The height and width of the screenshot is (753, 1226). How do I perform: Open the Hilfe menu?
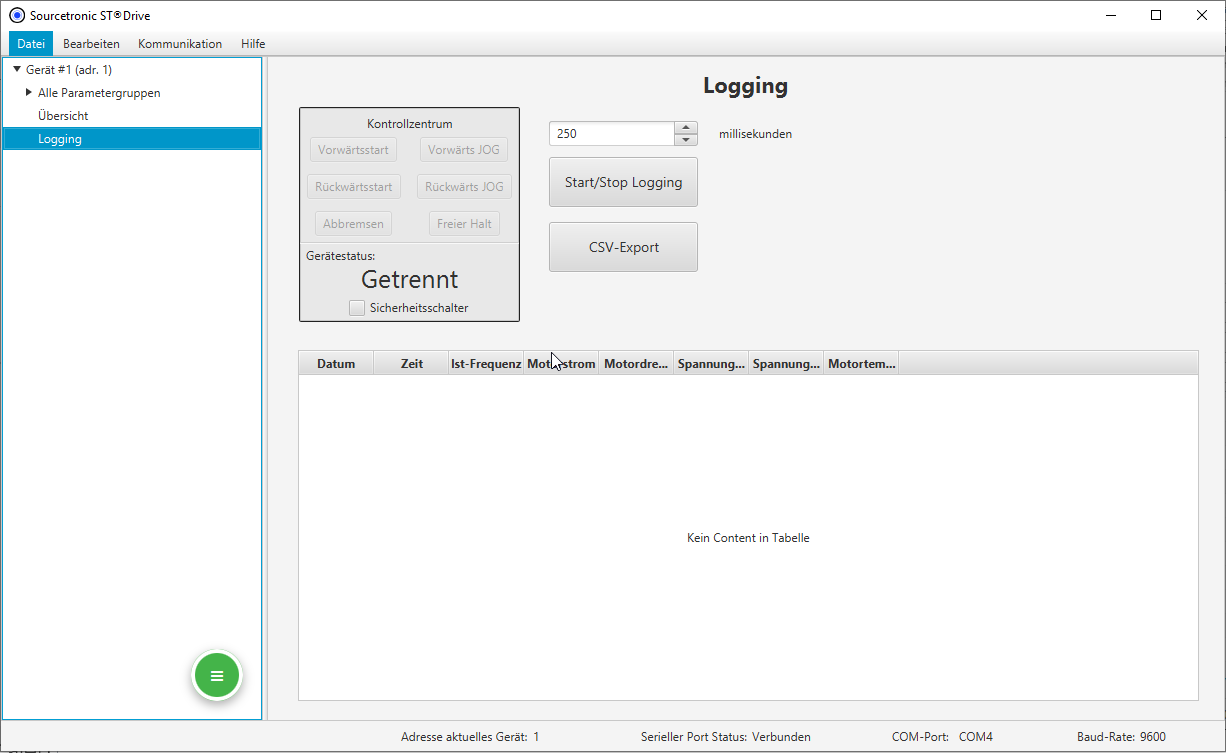click(x=253, y=44)
